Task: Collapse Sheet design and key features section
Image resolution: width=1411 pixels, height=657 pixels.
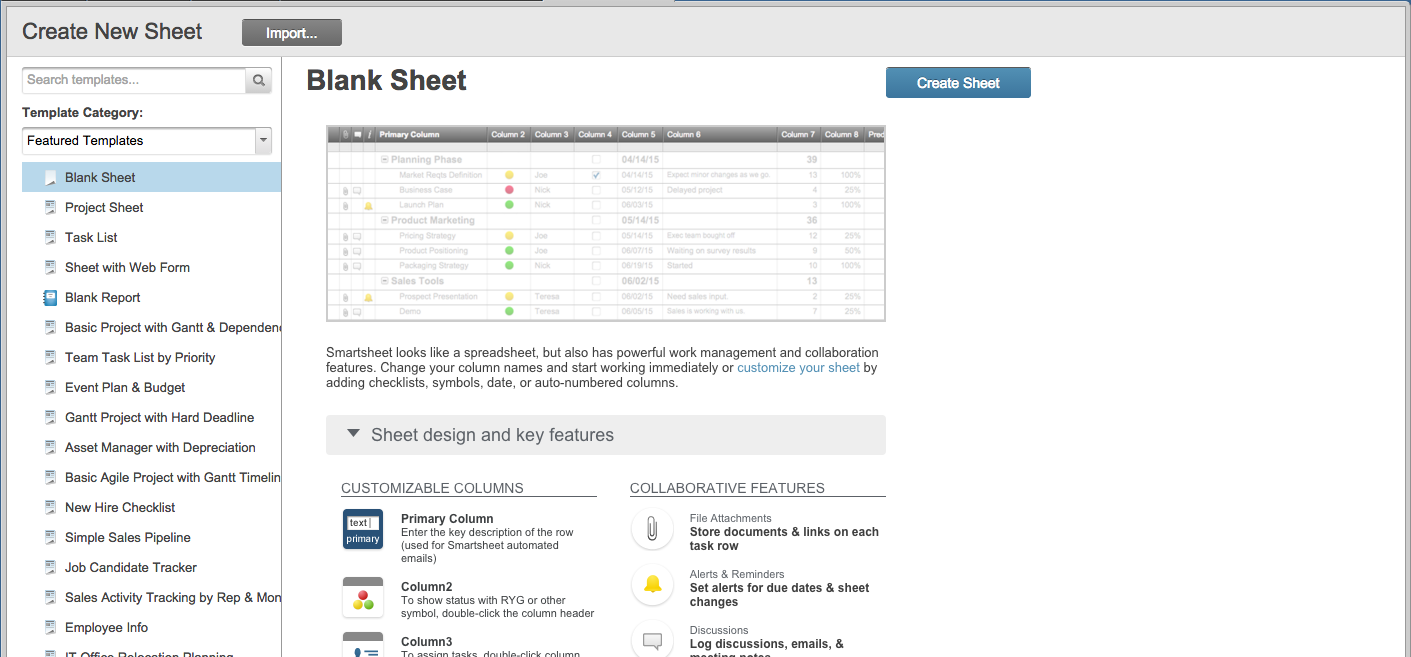Action: (x=606, y=435)
